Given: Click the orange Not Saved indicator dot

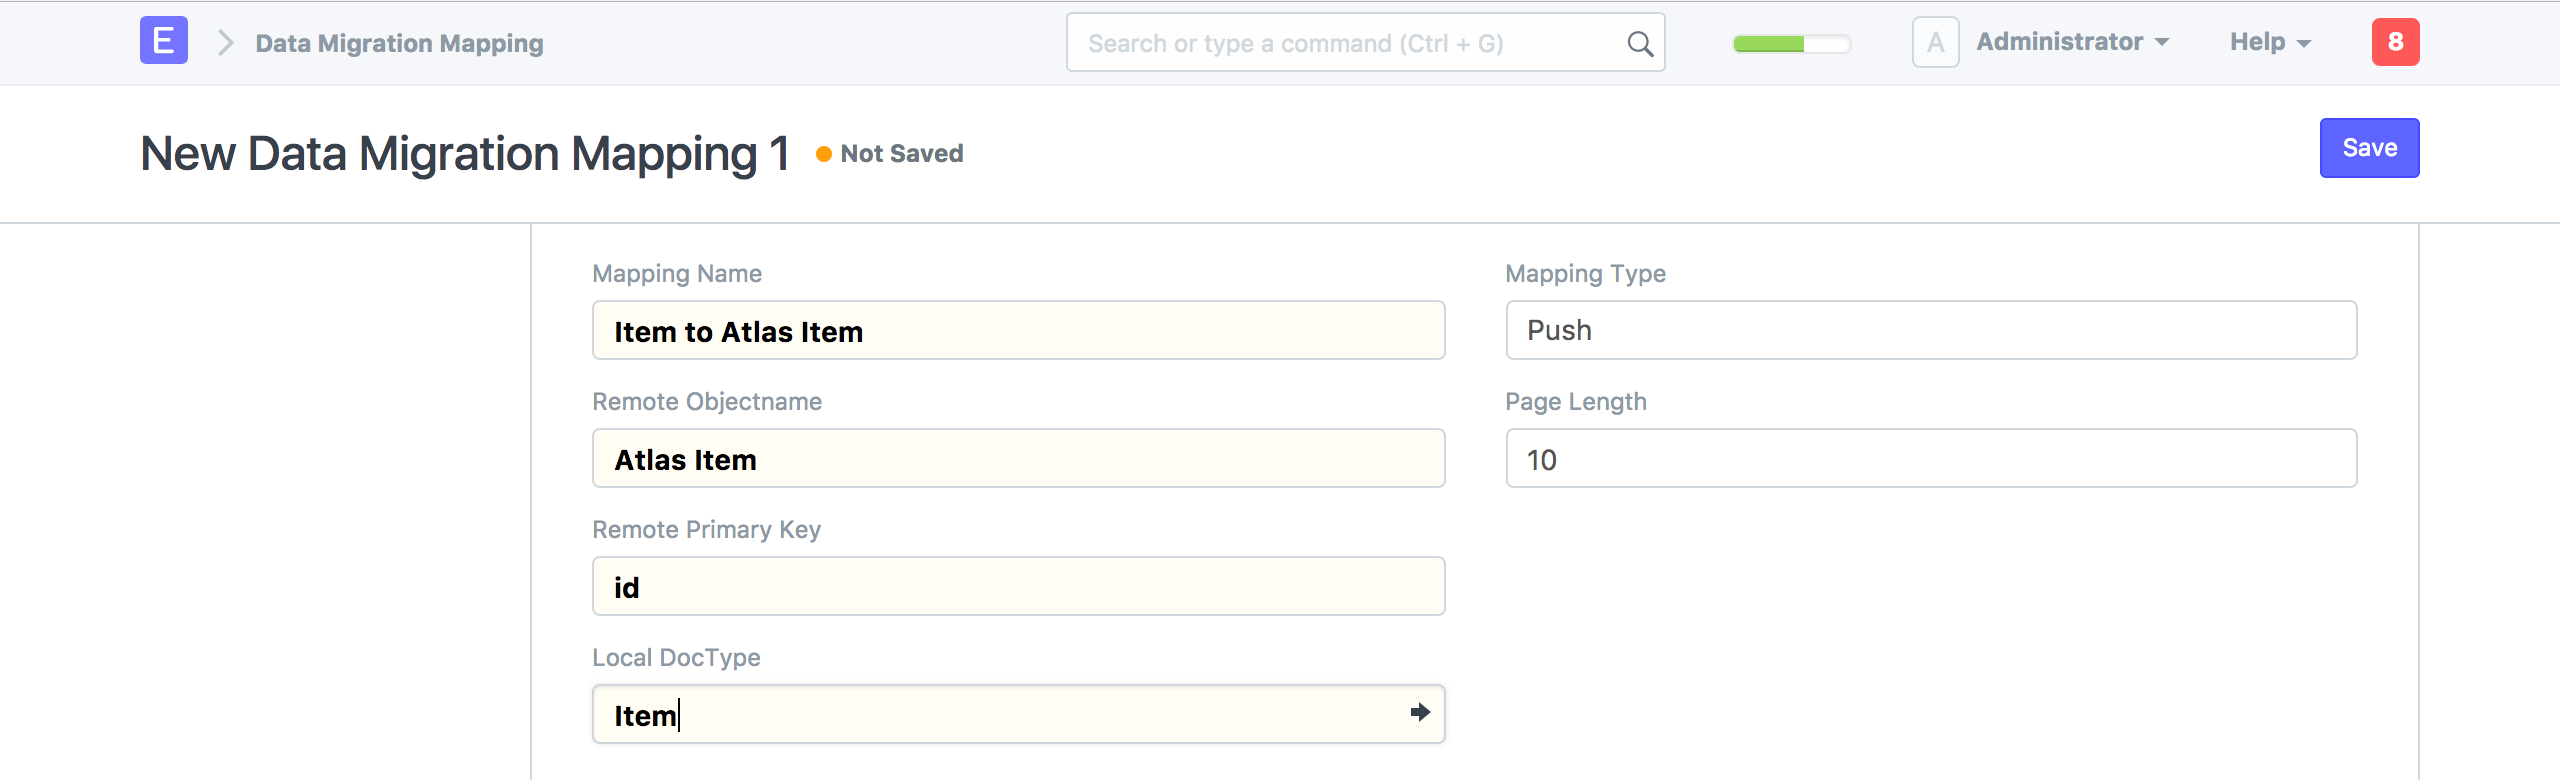Looking at the screenshot, I should click(x=824, y=154).
